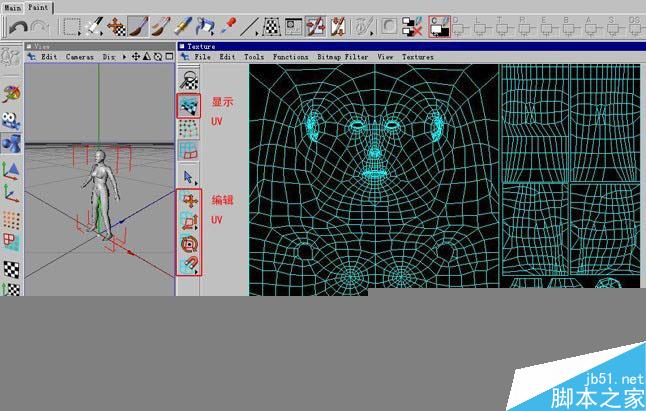Open Display menu in View panel
Screen dimensions: 646x411
(109, 57)
